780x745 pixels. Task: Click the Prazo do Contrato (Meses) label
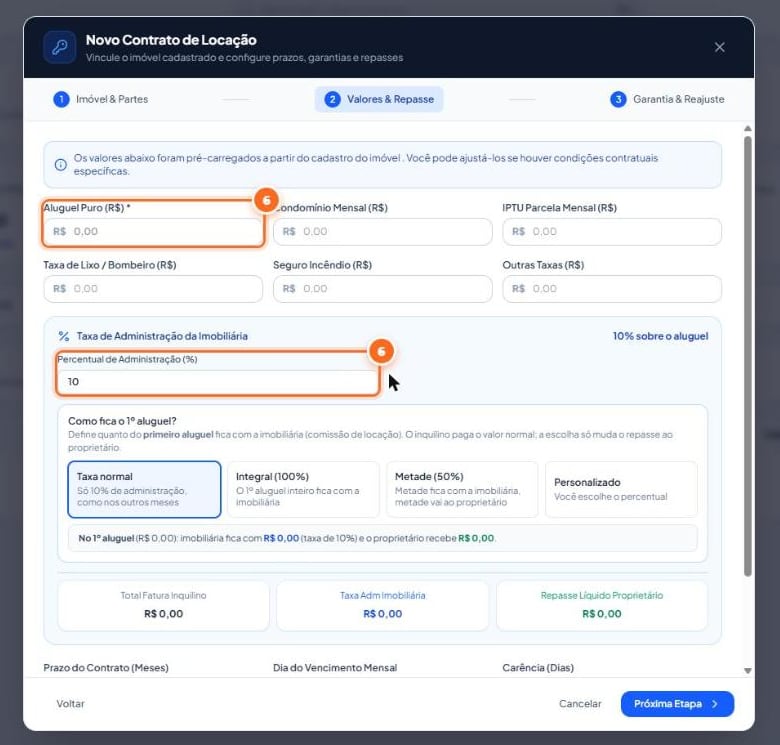(x=106, y=667)
